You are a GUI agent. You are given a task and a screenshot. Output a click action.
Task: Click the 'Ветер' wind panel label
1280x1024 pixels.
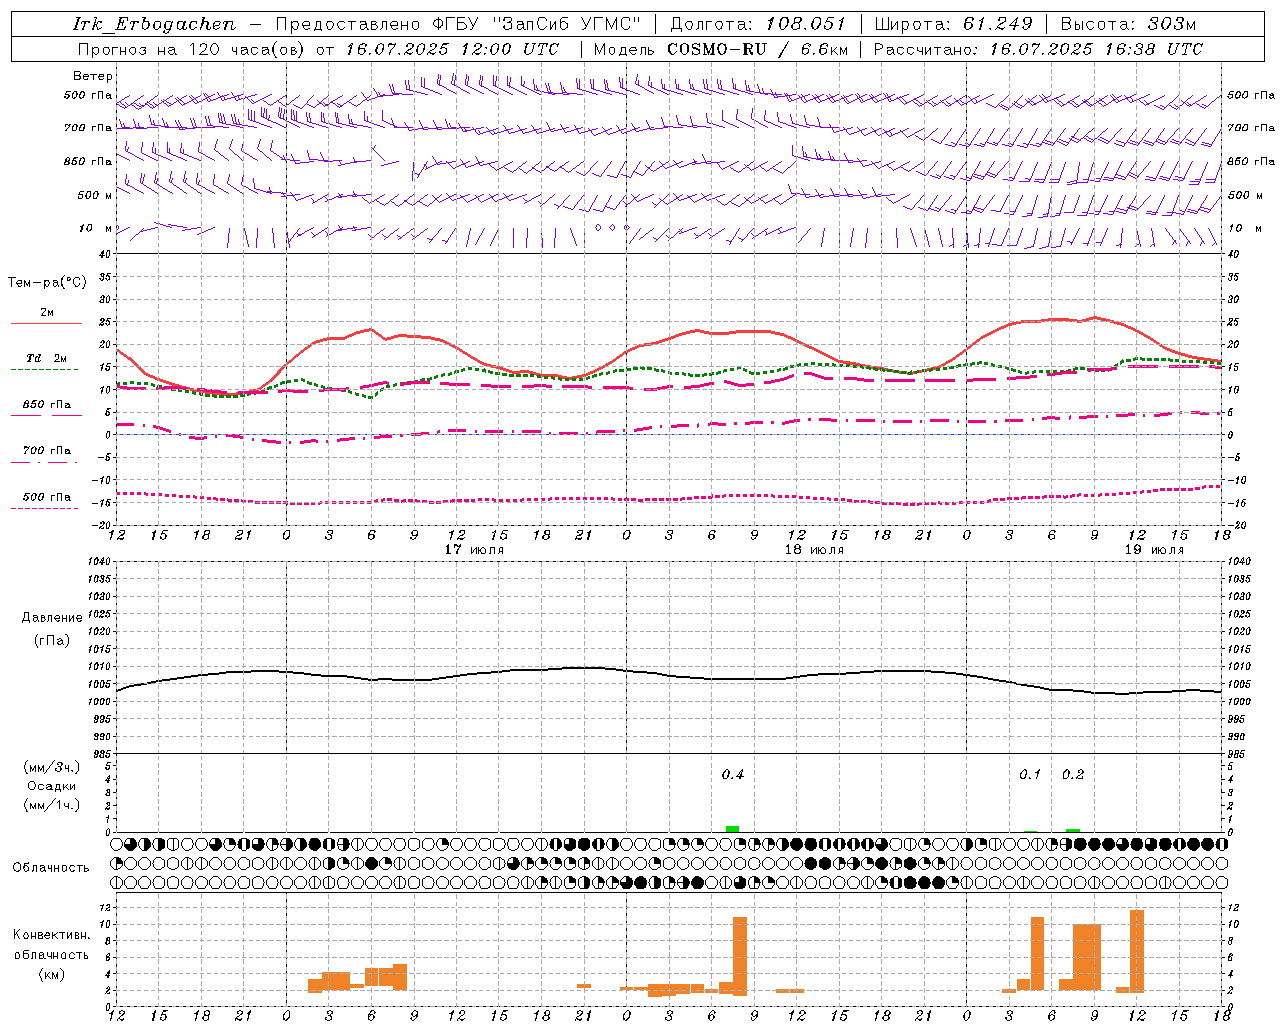coord(93,76)
